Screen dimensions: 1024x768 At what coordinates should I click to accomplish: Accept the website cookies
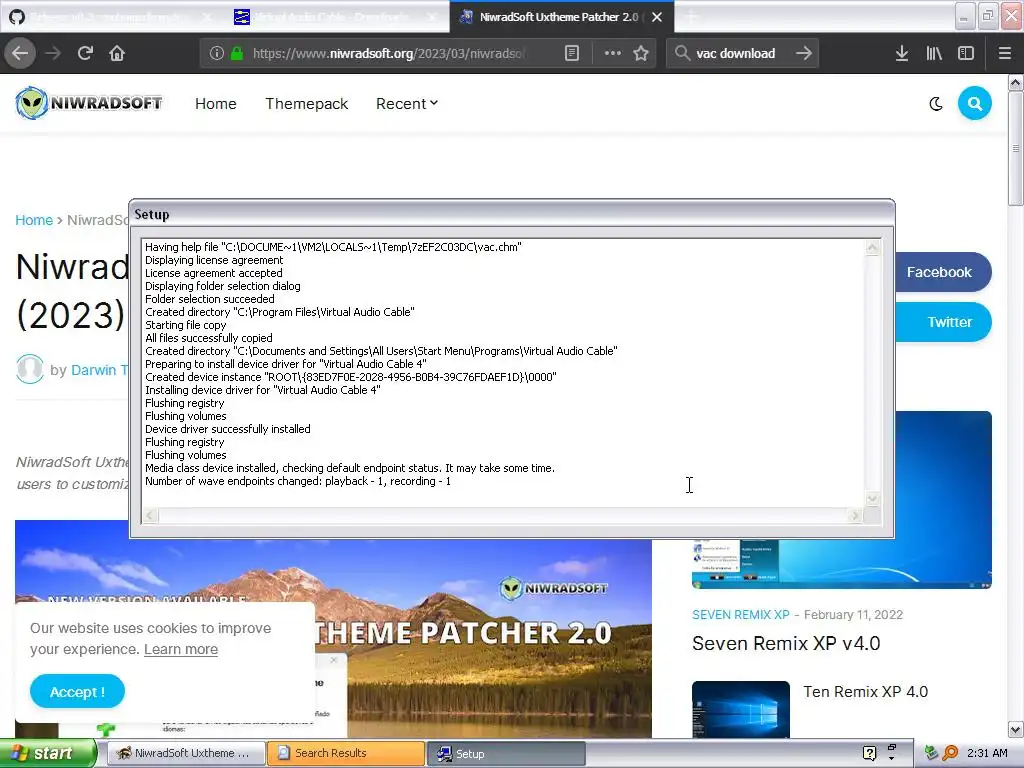(77, 692)
